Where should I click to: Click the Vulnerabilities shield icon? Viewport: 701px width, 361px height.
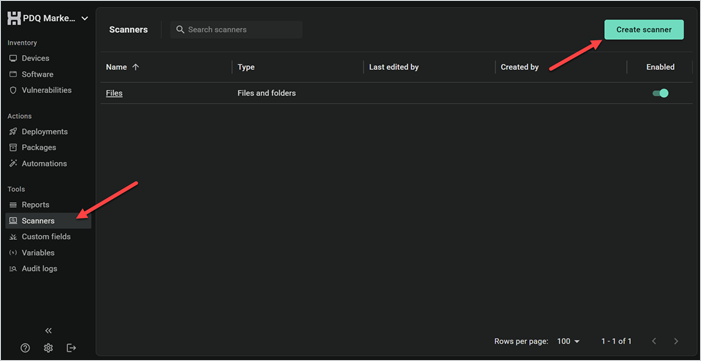pos(13,90)
